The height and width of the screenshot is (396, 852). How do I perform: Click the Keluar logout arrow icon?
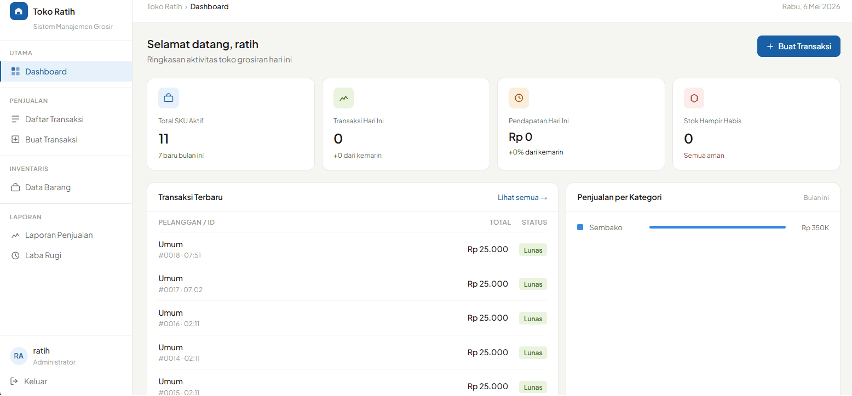point(15,381)
